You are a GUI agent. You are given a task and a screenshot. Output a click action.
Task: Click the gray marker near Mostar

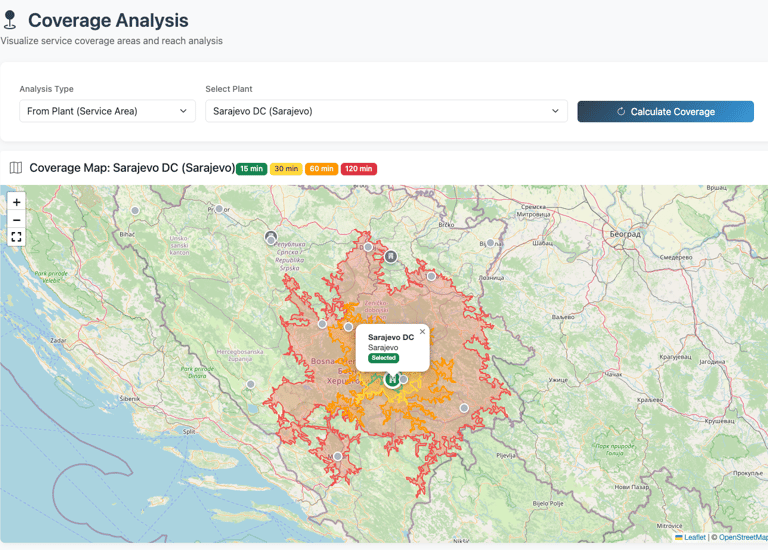pyautogui.click(x=338, y=456)
